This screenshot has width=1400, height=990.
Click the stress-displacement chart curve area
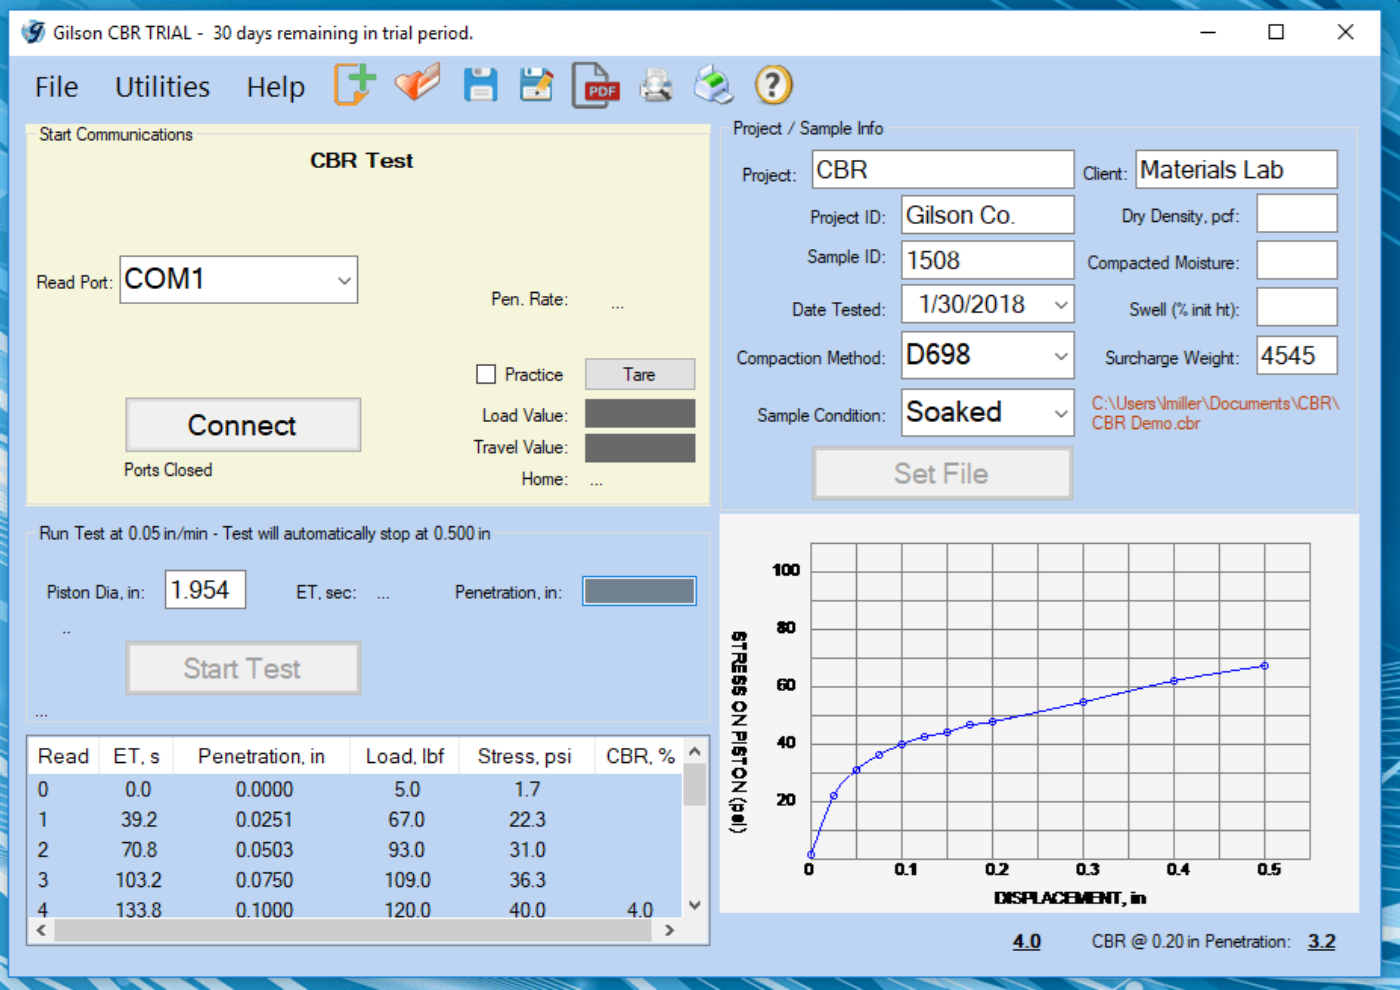[1060, 701]
